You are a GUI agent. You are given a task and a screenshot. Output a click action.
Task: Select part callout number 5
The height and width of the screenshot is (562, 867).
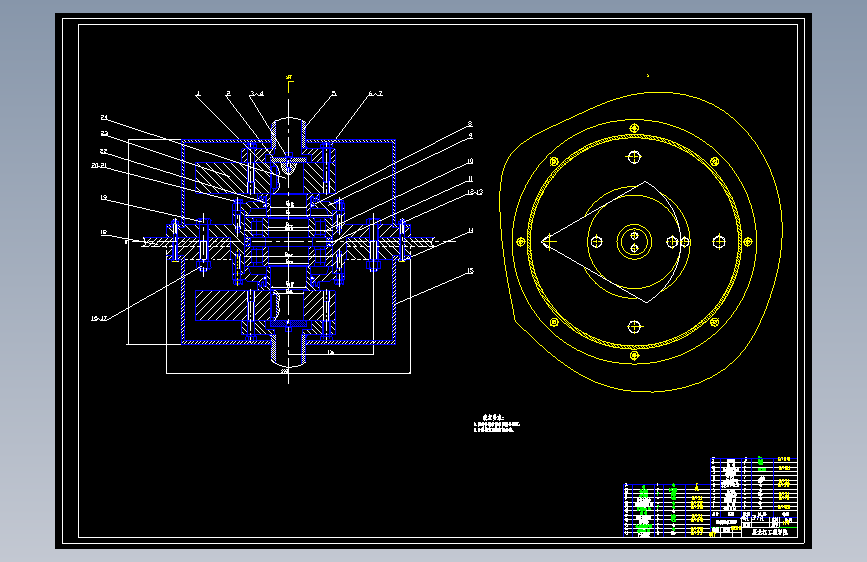[333, 93]
